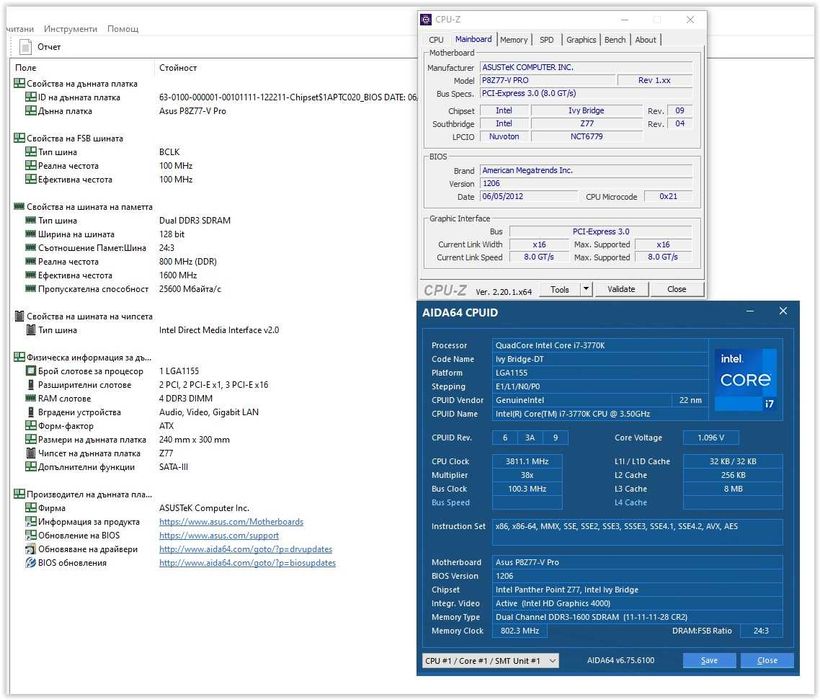Viewport: 820px width, 700px height.
Task: Click the motherboard chipset row icon
Action: click(31, 453)
